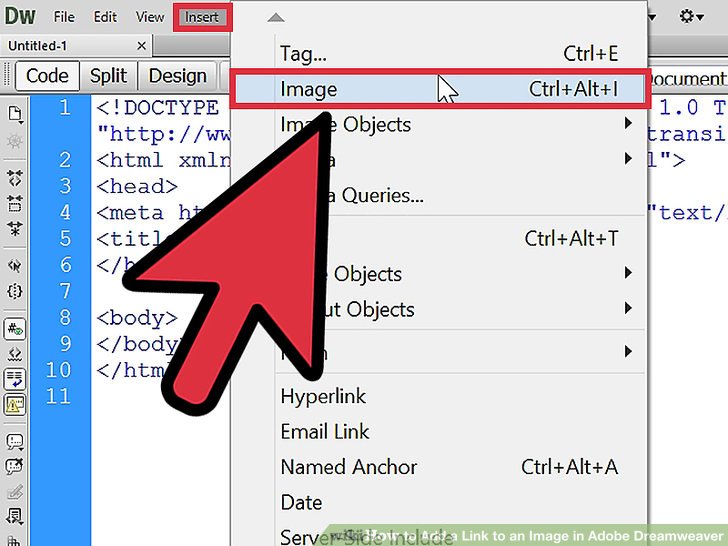Click the Open Documents icon in coding toolbar

coord(15,114)
